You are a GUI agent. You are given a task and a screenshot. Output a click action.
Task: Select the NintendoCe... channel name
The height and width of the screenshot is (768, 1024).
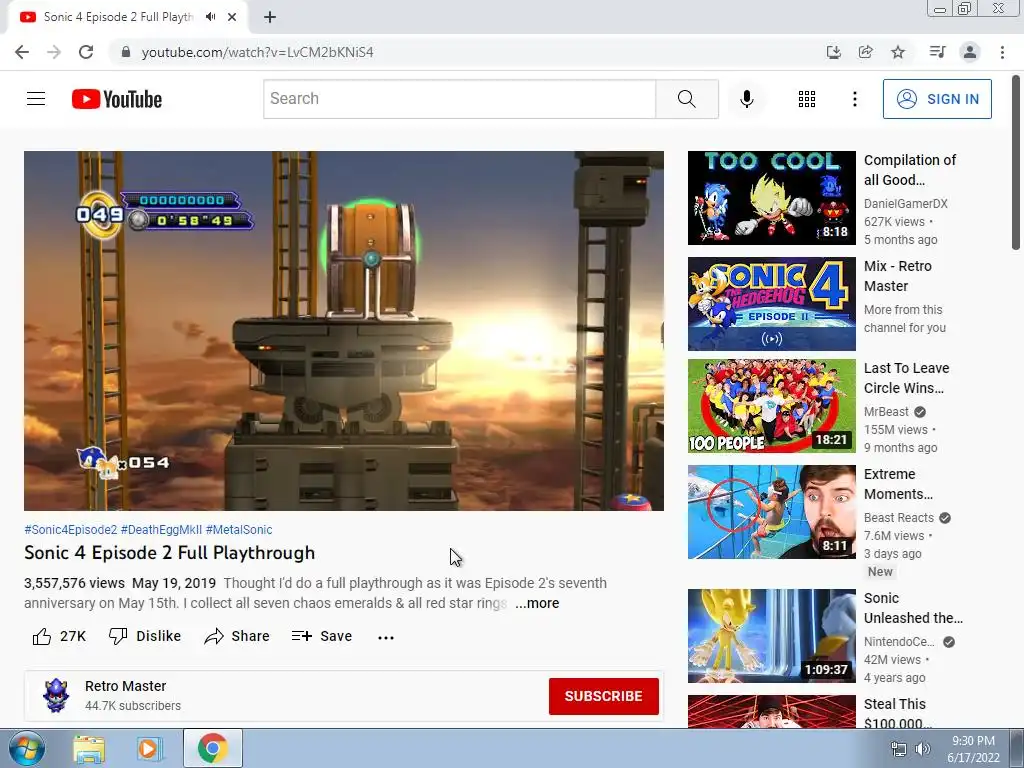[899, 641]
